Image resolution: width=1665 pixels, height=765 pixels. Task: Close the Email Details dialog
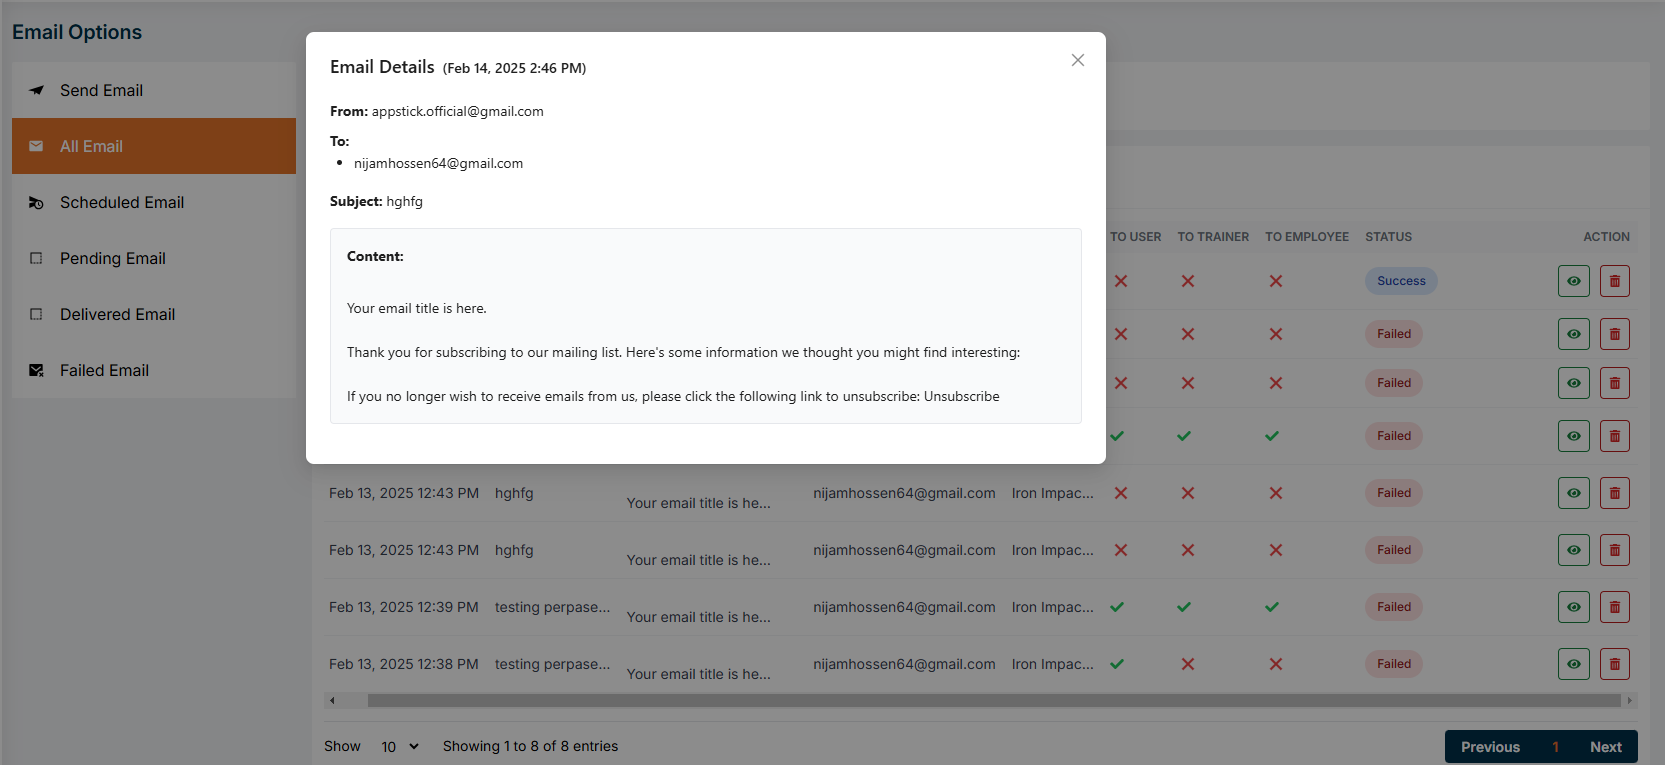point(1077,60)
